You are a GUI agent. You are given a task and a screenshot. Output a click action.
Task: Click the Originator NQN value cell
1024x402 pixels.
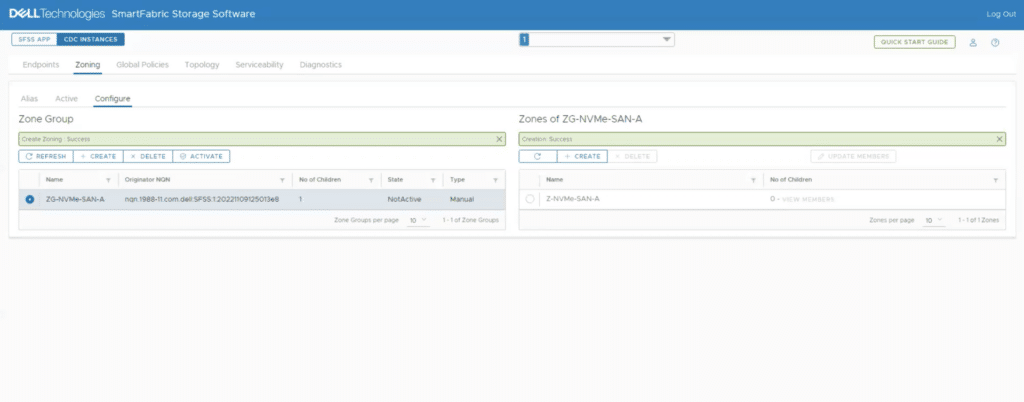[202, 199]
